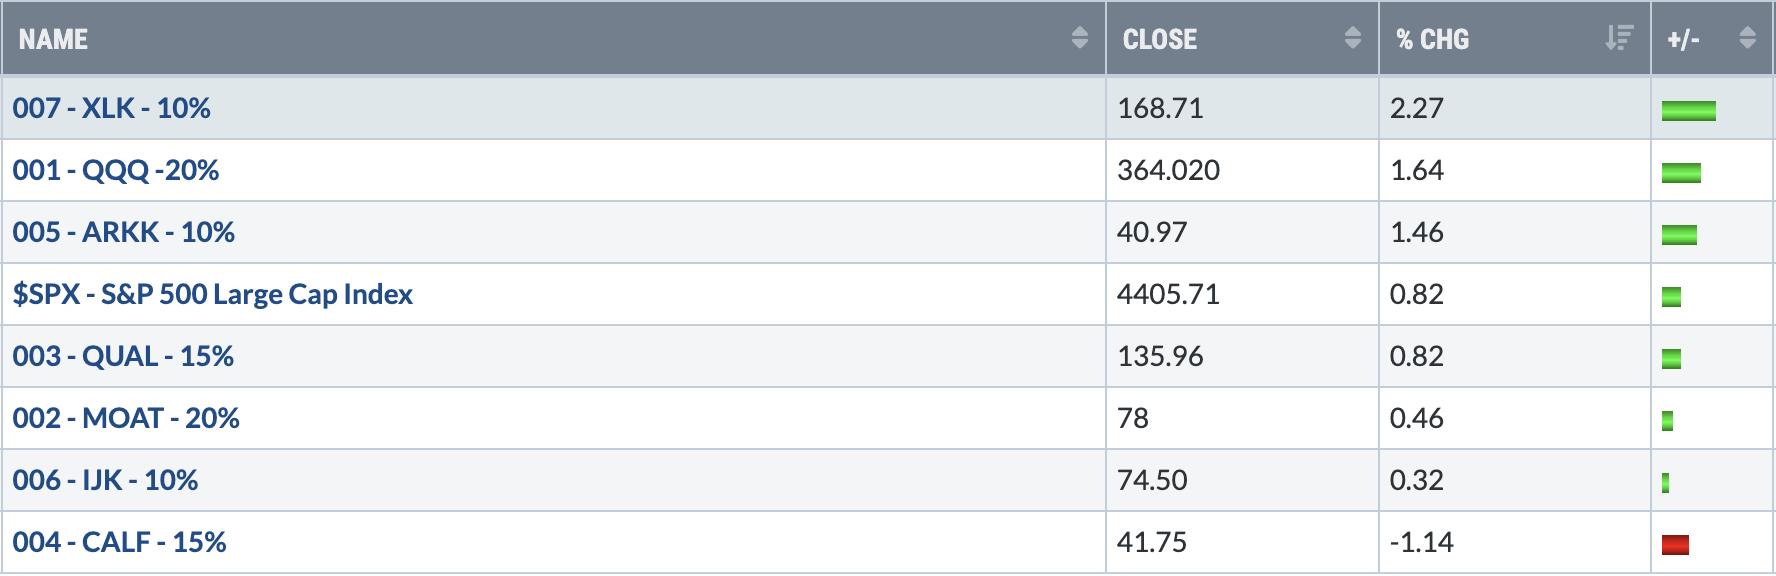
Task: Click the % CHG column header label
Action: (1432, 39)
